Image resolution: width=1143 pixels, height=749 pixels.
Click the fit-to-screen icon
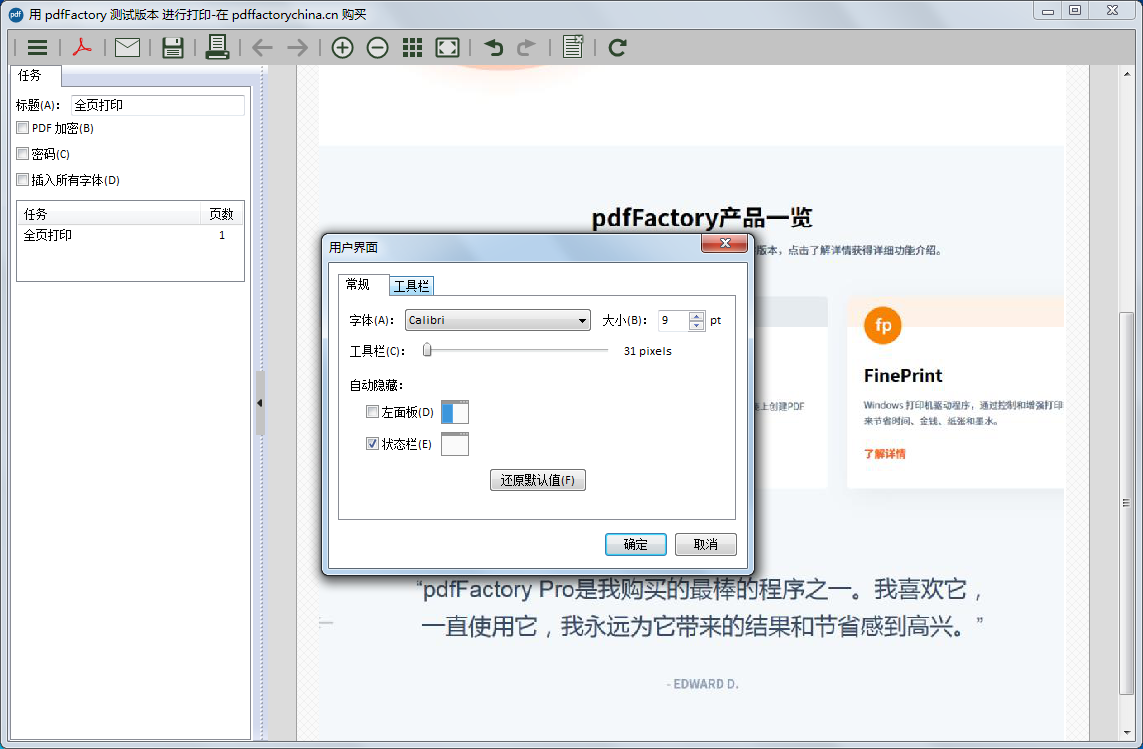[447, 48]
